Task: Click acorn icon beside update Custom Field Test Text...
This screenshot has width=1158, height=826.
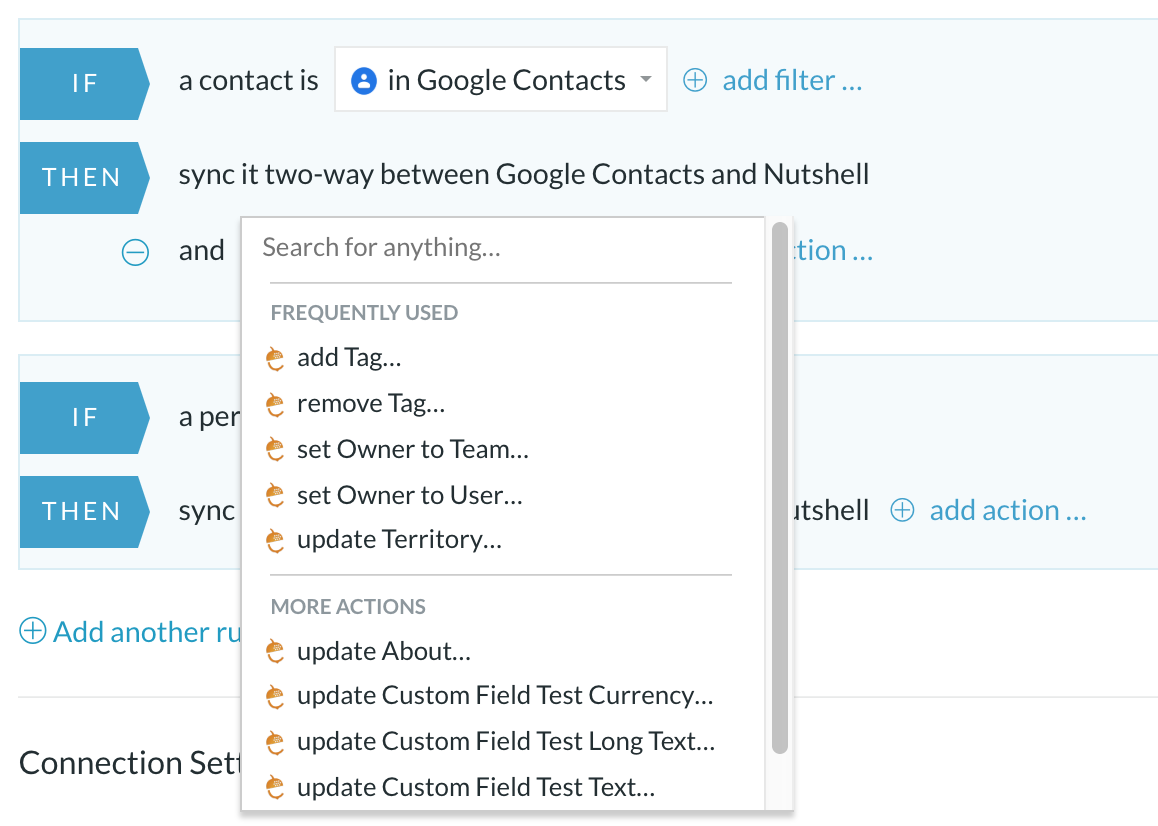Action: [x=275, y=788]
